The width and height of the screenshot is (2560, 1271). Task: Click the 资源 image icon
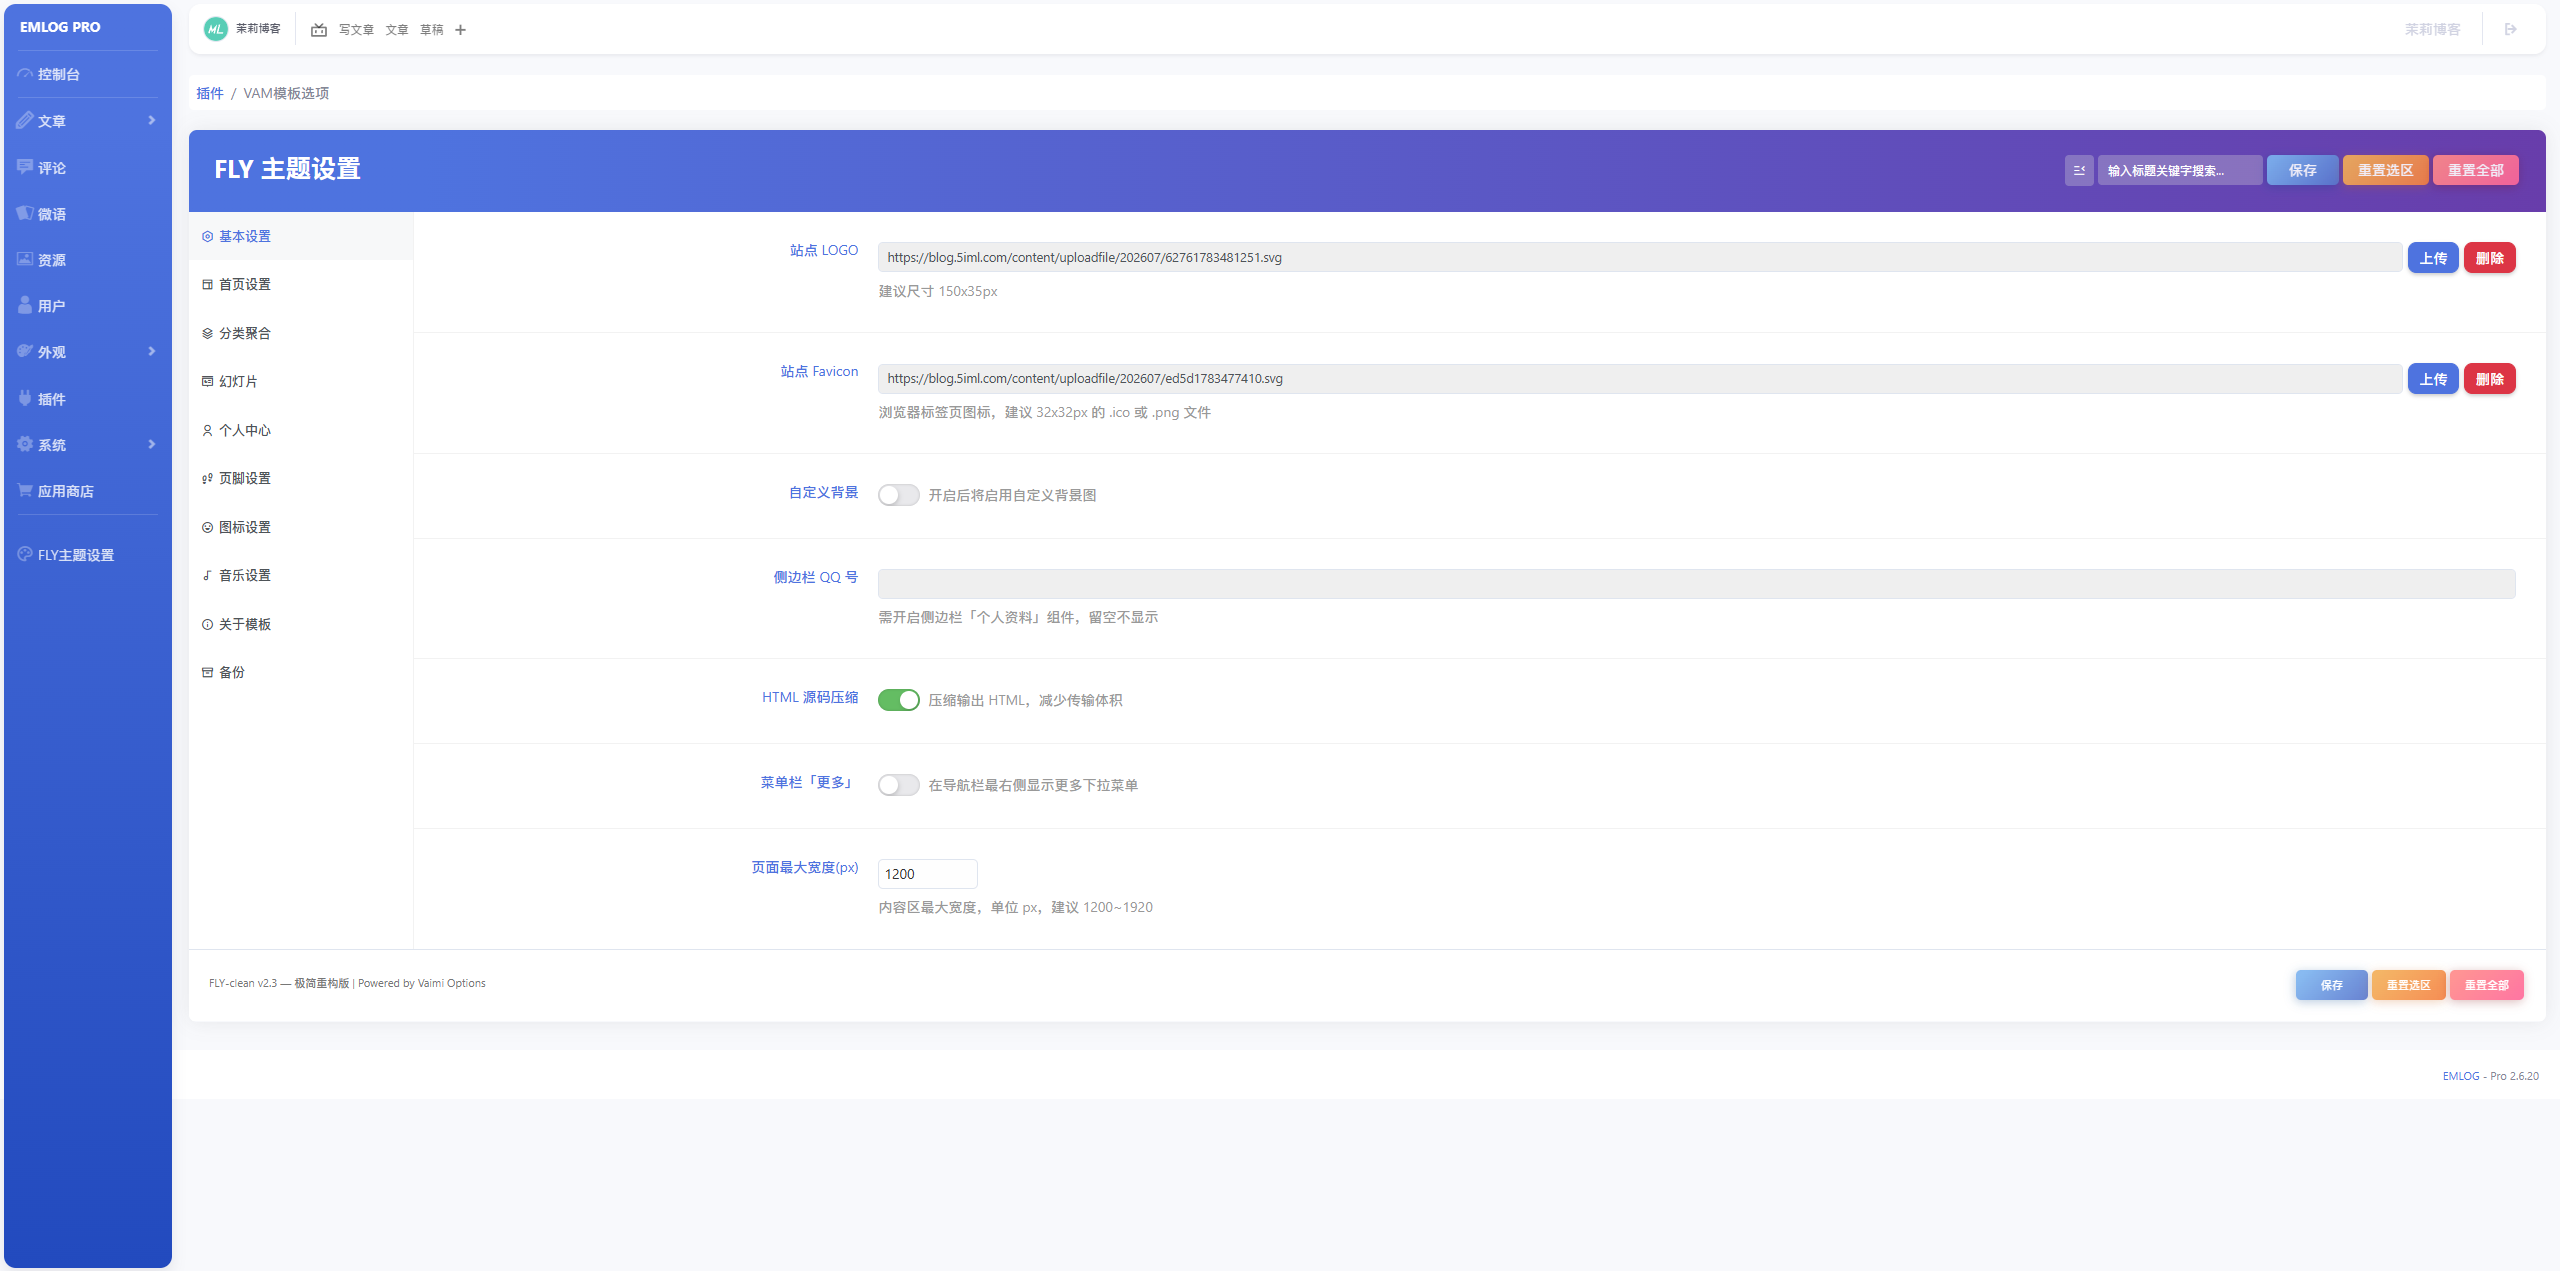(x=25, y=259)
